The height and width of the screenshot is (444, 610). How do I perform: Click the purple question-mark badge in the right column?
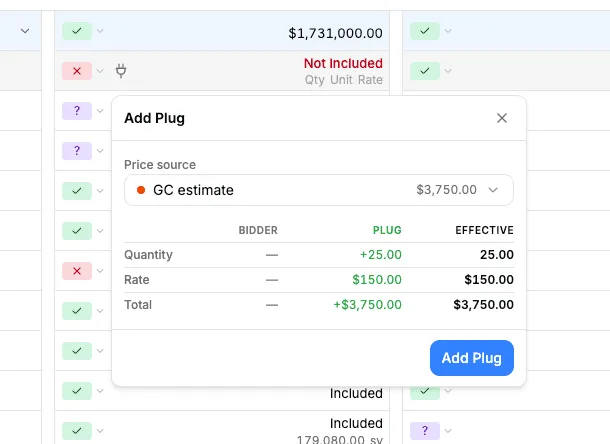[425, 431]
